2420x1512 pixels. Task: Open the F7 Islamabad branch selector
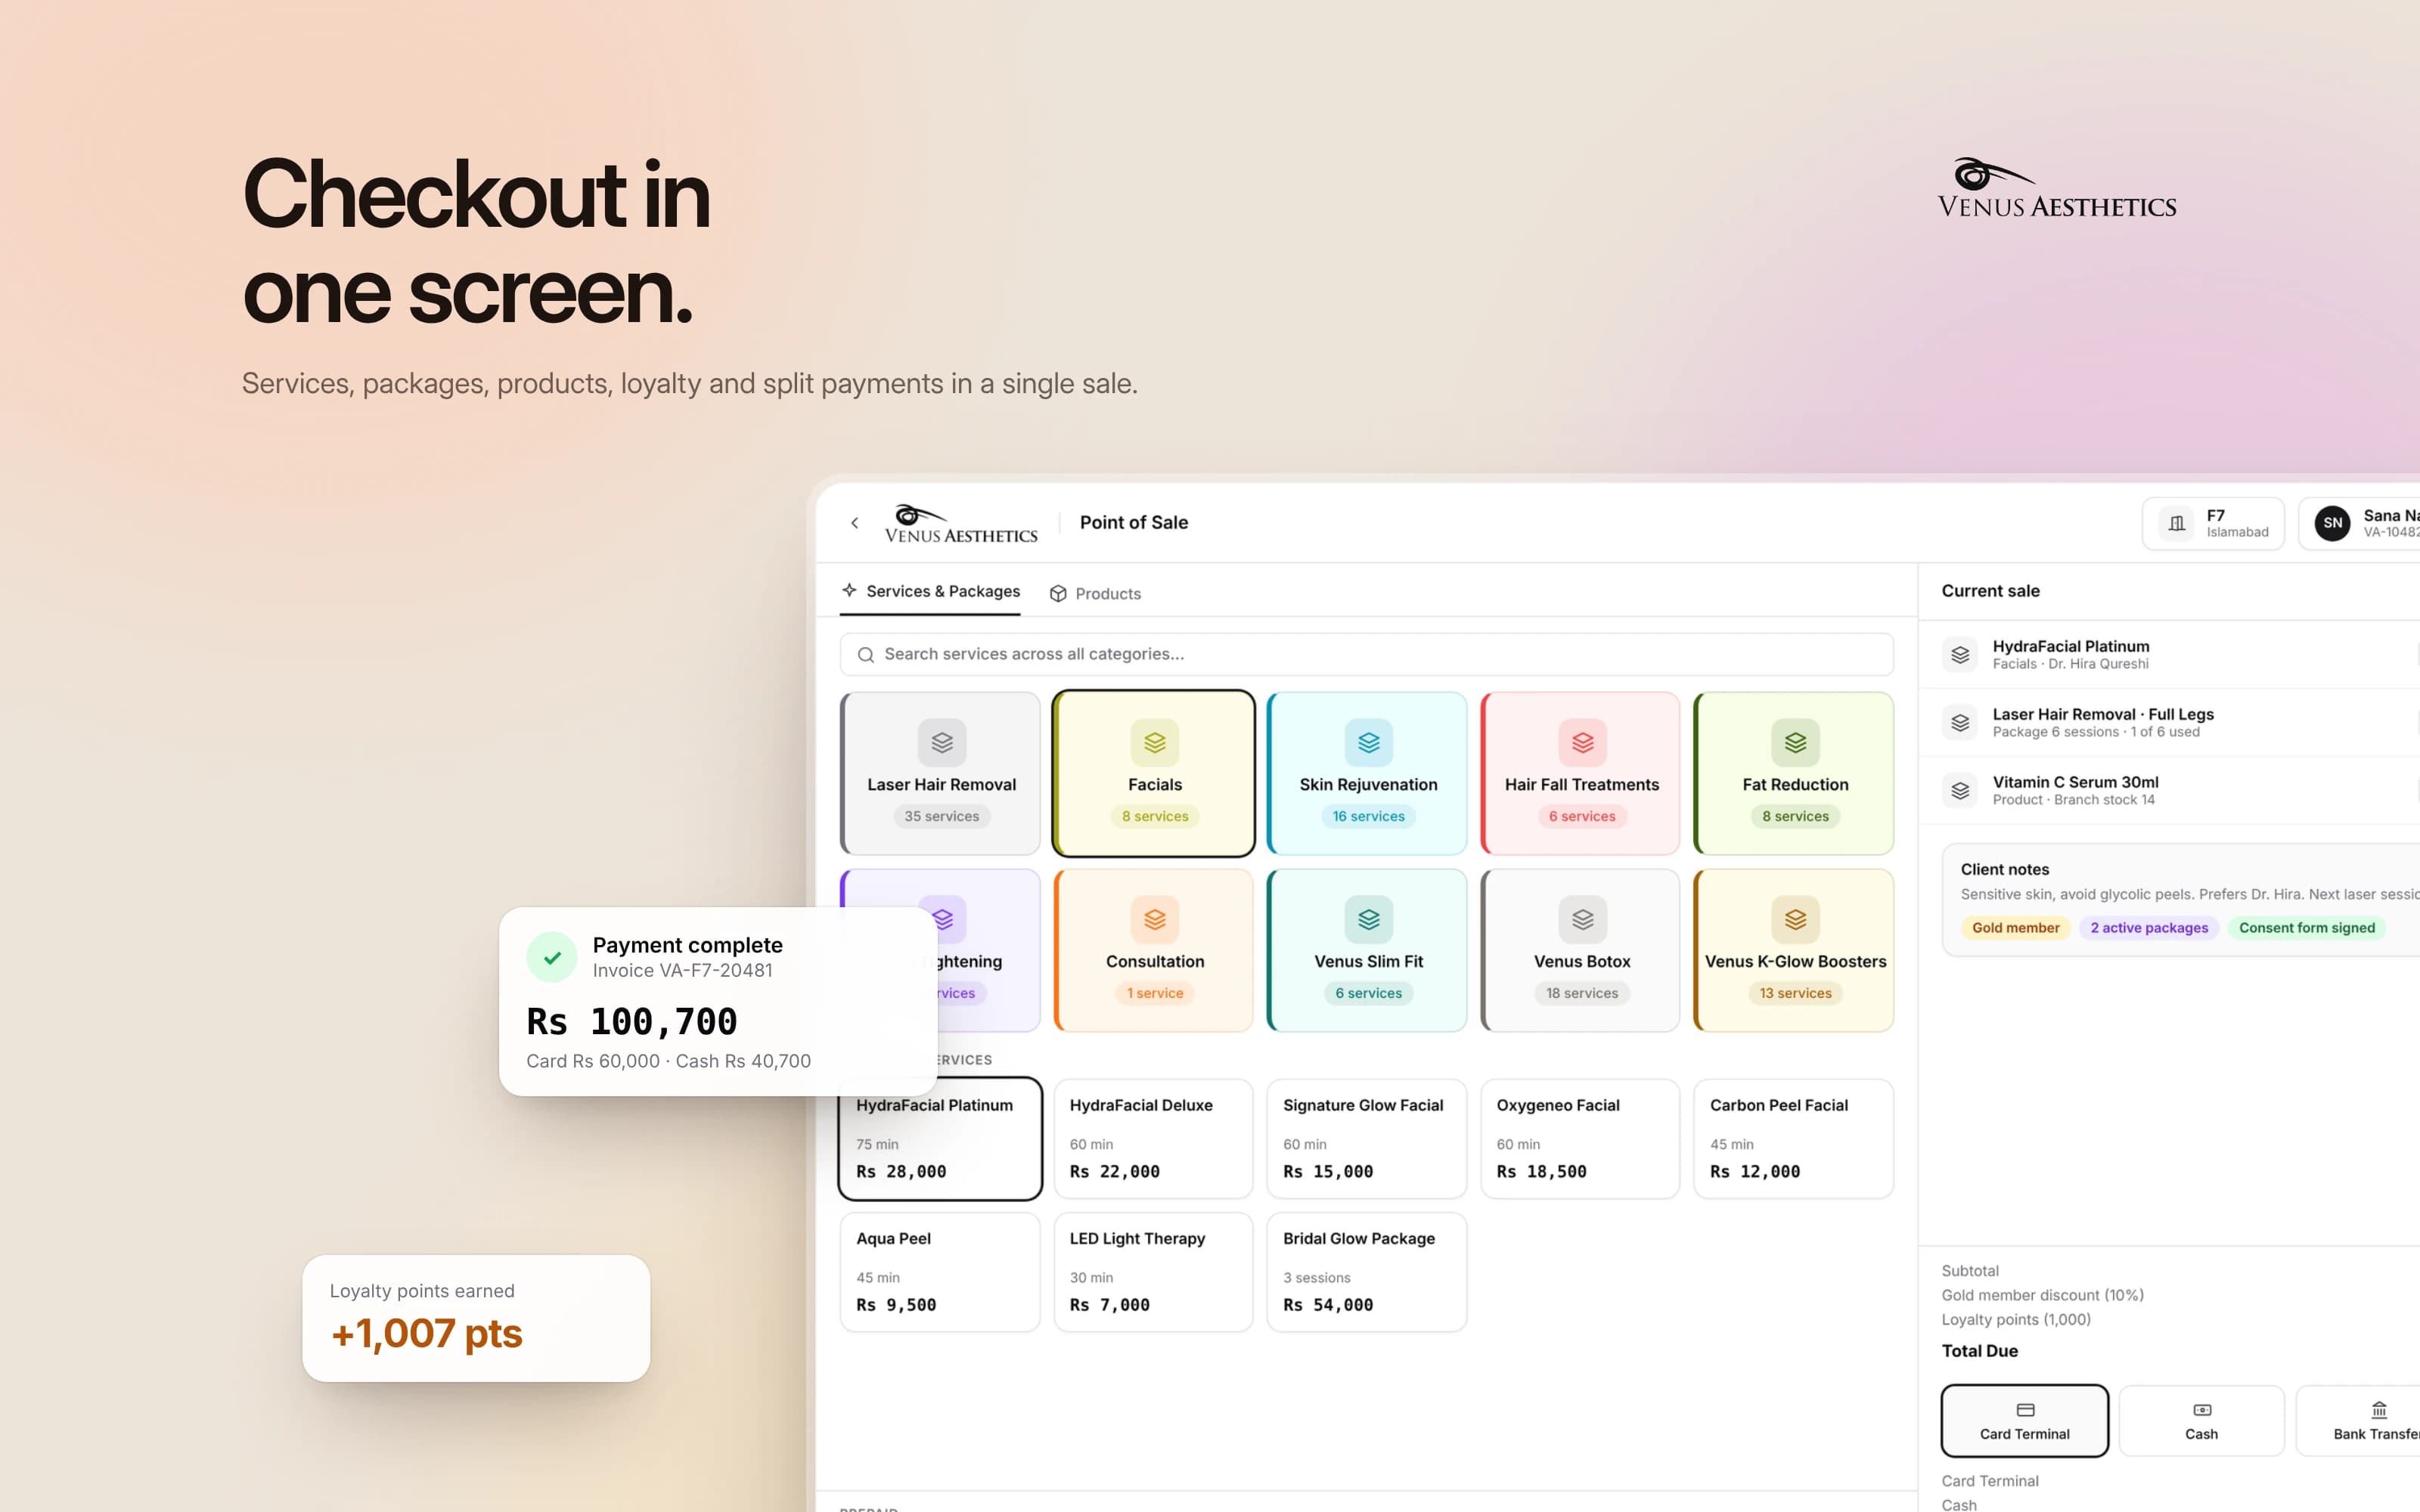coord(2212,523)
